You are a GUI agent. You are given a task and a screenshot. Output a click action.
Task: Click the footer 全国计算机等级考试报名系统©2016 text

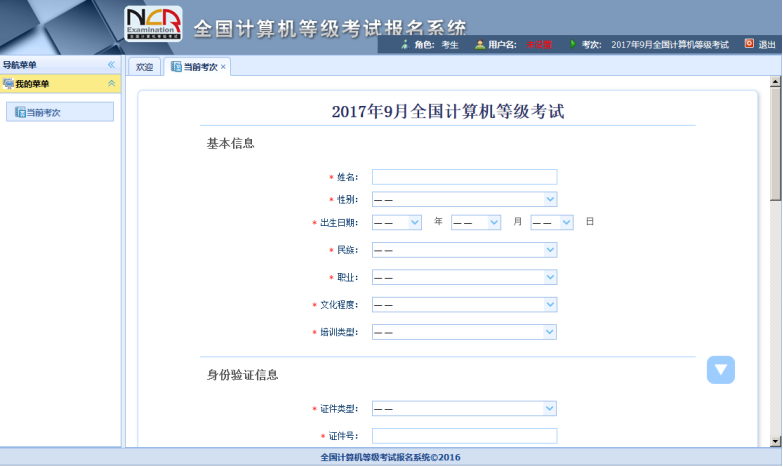391,457
